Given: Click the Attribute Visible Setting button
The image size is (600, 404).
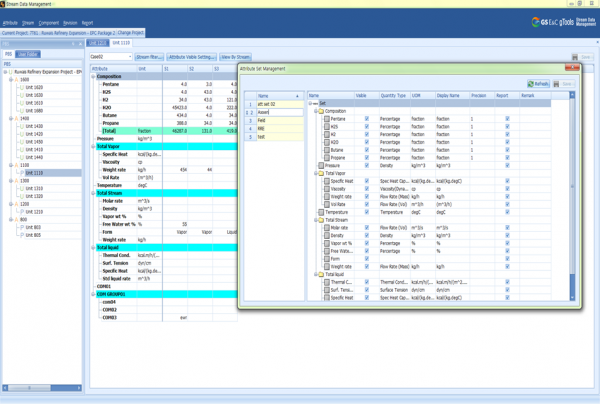Looking at the screenshot, I should pos(191,57).
